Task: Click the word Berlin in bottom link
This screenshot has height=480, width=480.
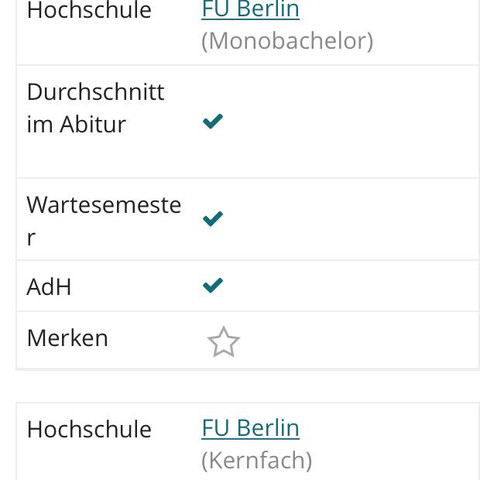Action: (268, 428)
